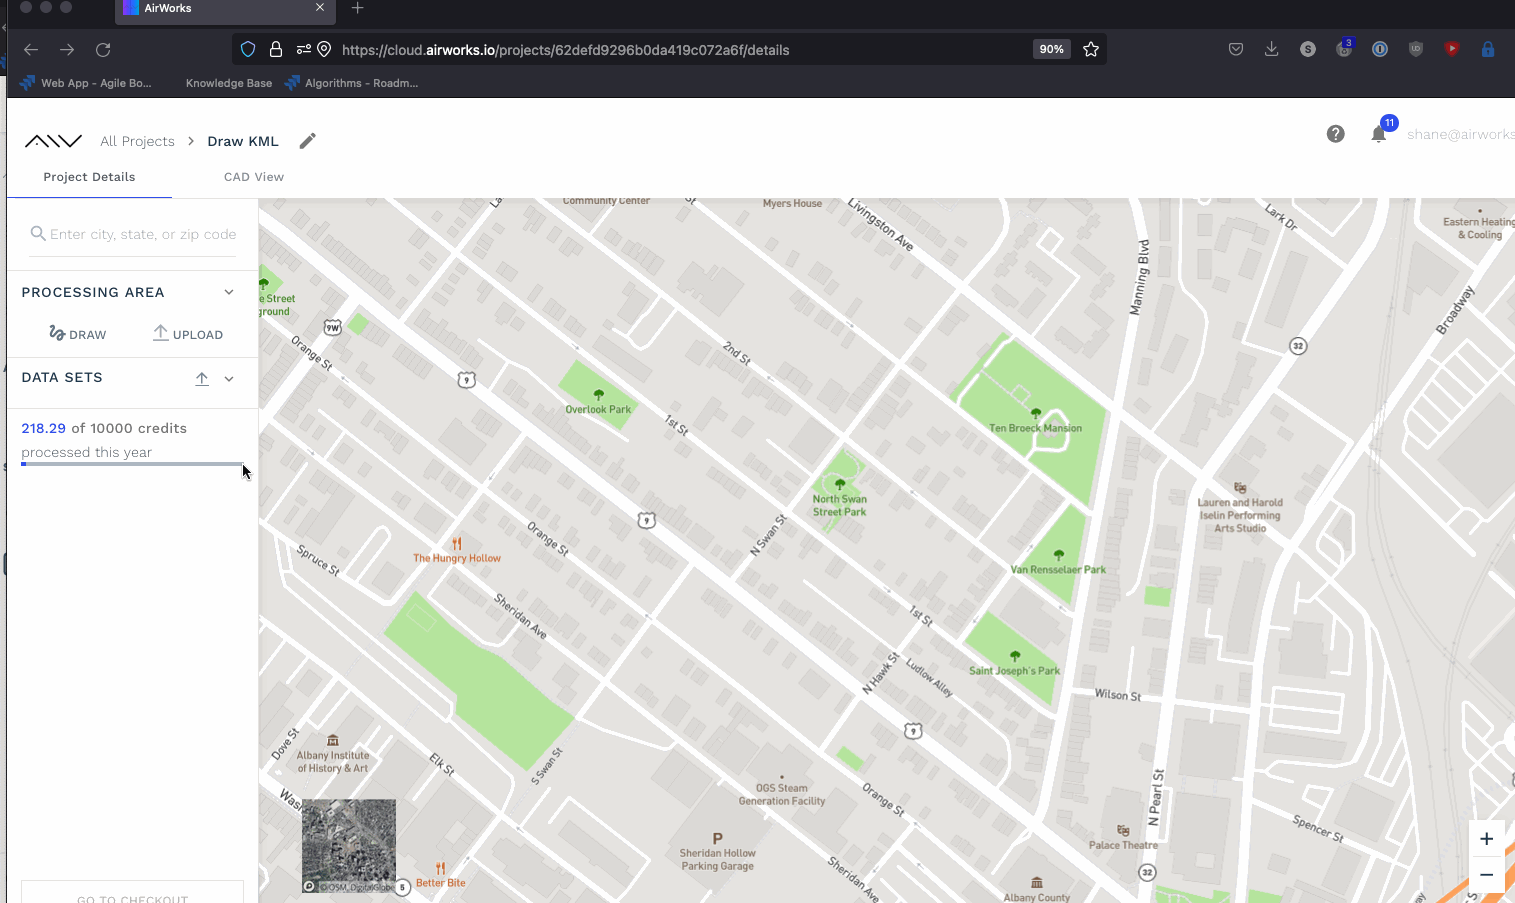Click the Eastern Heating & Cooling label
1515x903 pixels.
1479,228
